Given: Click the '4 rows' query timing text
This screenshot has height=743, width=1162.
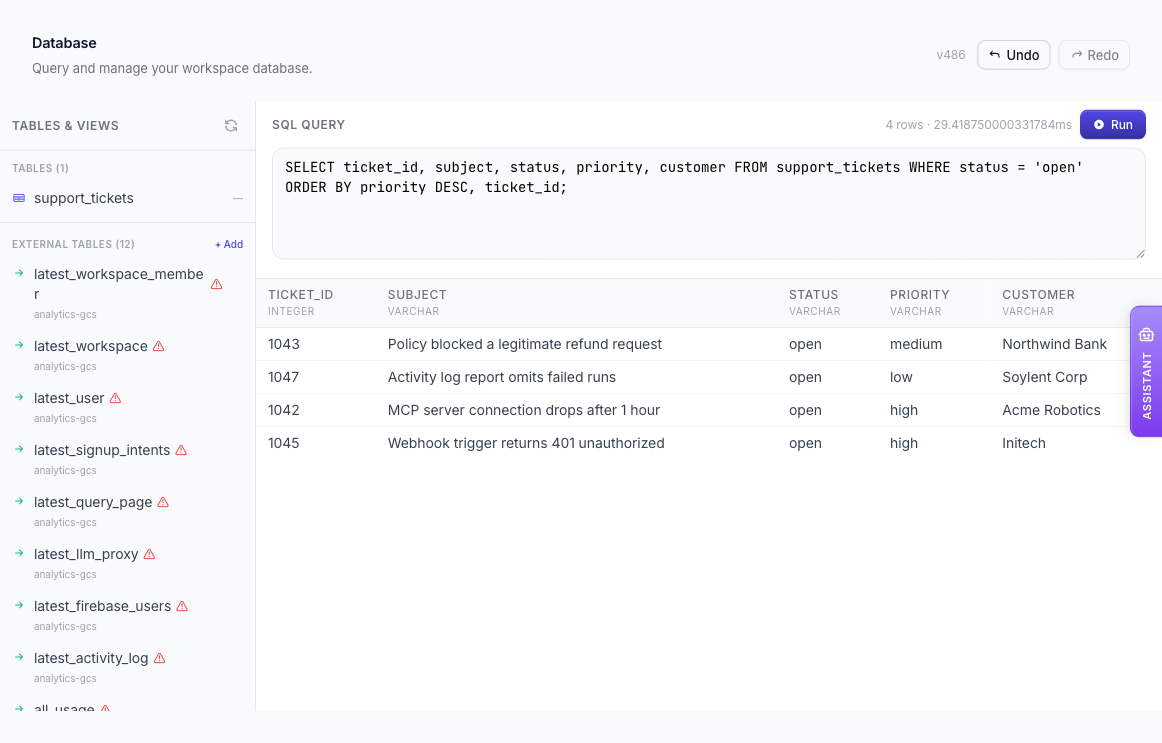Looking at the screenshot, I should point(978,124).
